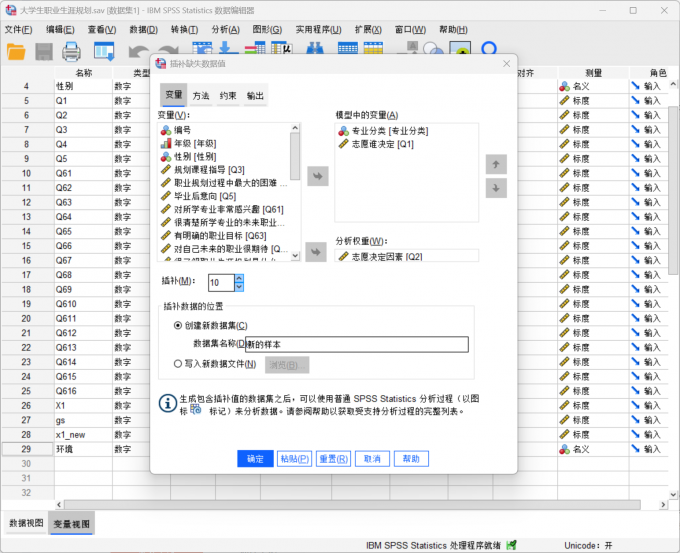This screenshot has height=553, width=680.
Task: Click the Insert variable toolbar icon
Action: pyautogui.click(x=373, y=48)
